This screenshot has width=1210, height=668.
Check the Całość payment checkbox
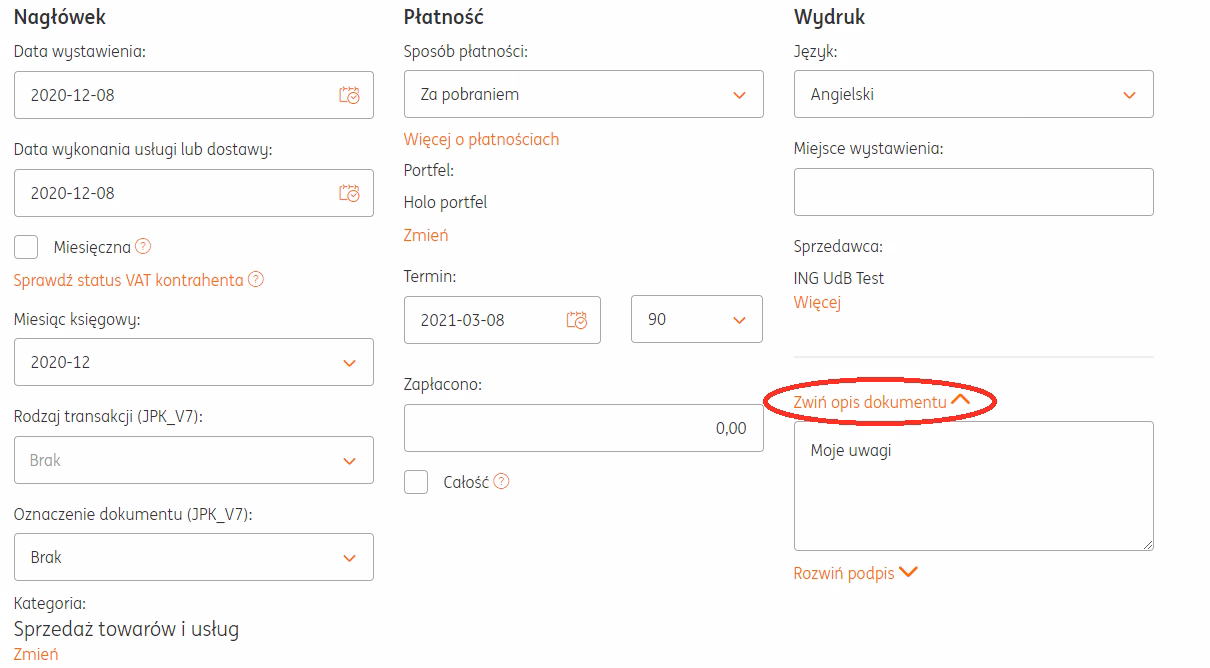[x=415, y=481]
